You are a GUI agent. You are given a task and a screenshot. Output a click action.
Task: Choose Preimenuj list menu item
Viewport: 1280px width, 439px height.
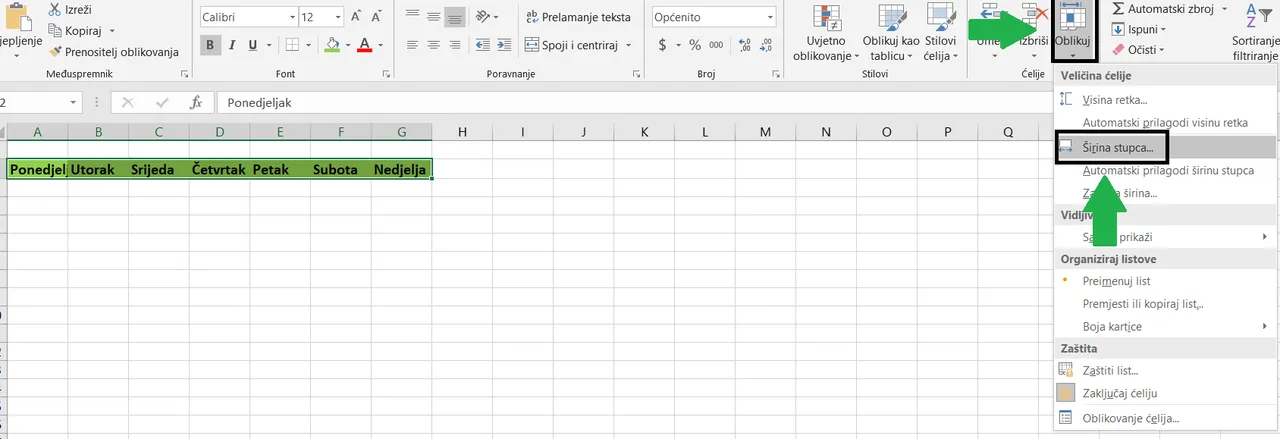coord(1166,281)
